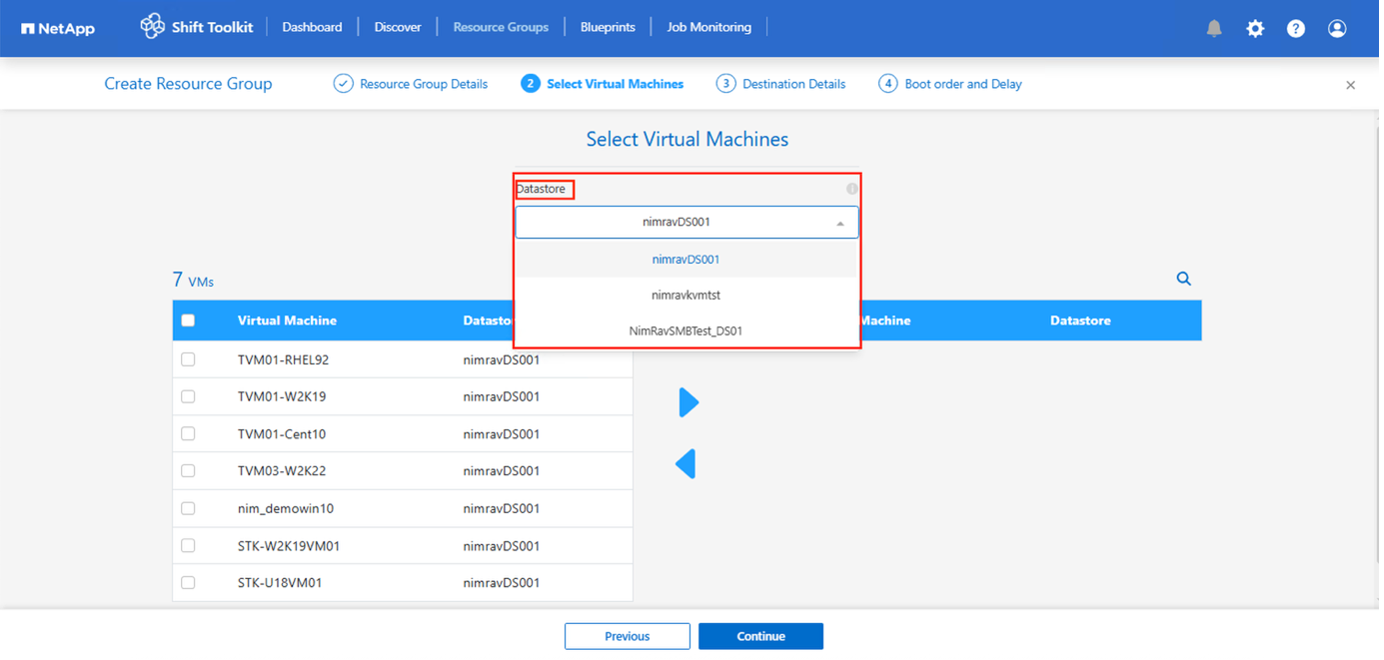Check the TVM01-RHEL92 checkbox
Viewport: 1384px width, 660px height.
click(188, 360)
